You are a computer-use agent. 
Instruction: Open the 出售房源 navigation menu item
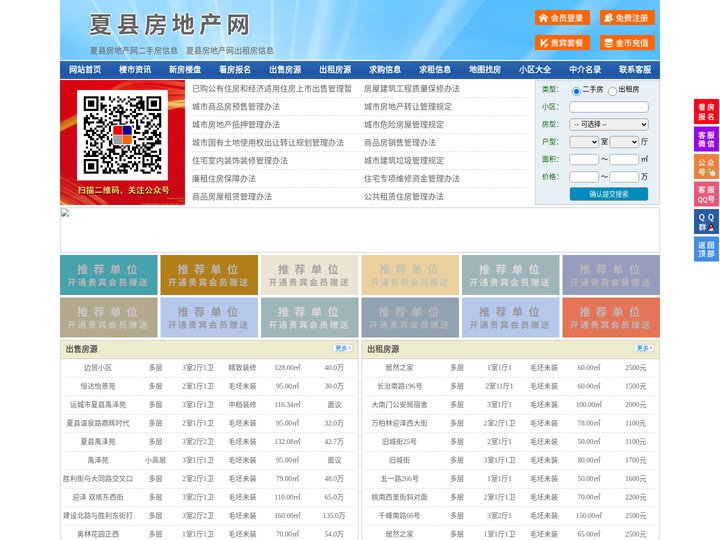(x=285, y=70)
